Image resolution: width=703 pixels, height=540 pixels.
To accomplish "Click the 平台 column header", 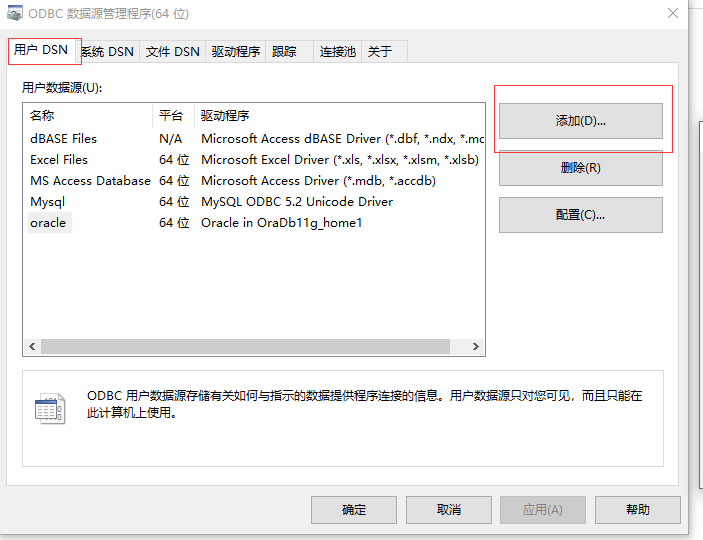I will [x=174, y=116].
